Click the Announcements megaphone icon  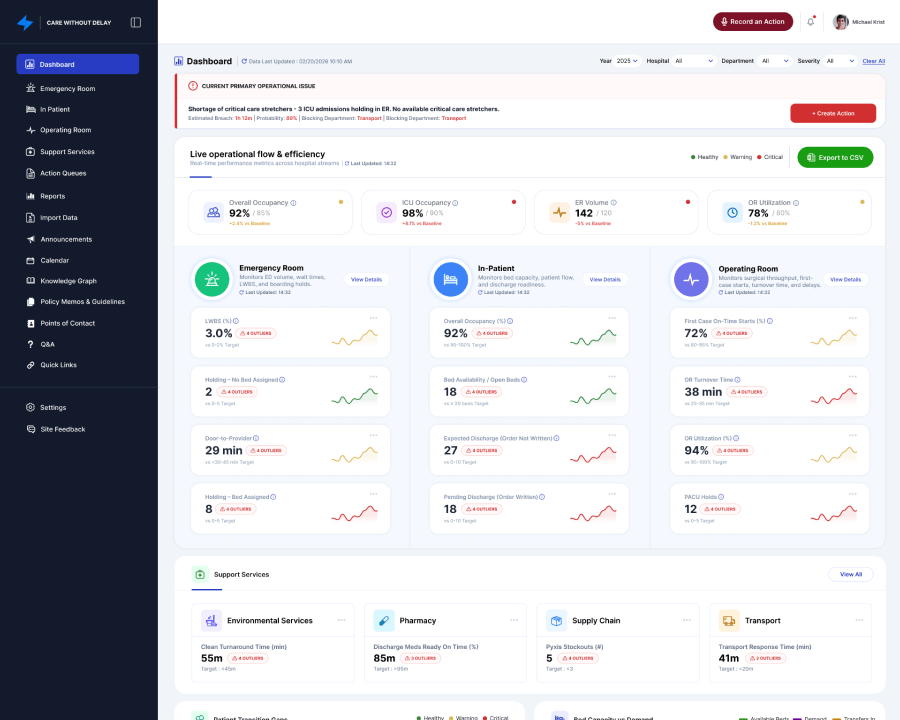(x=30, y=239)
